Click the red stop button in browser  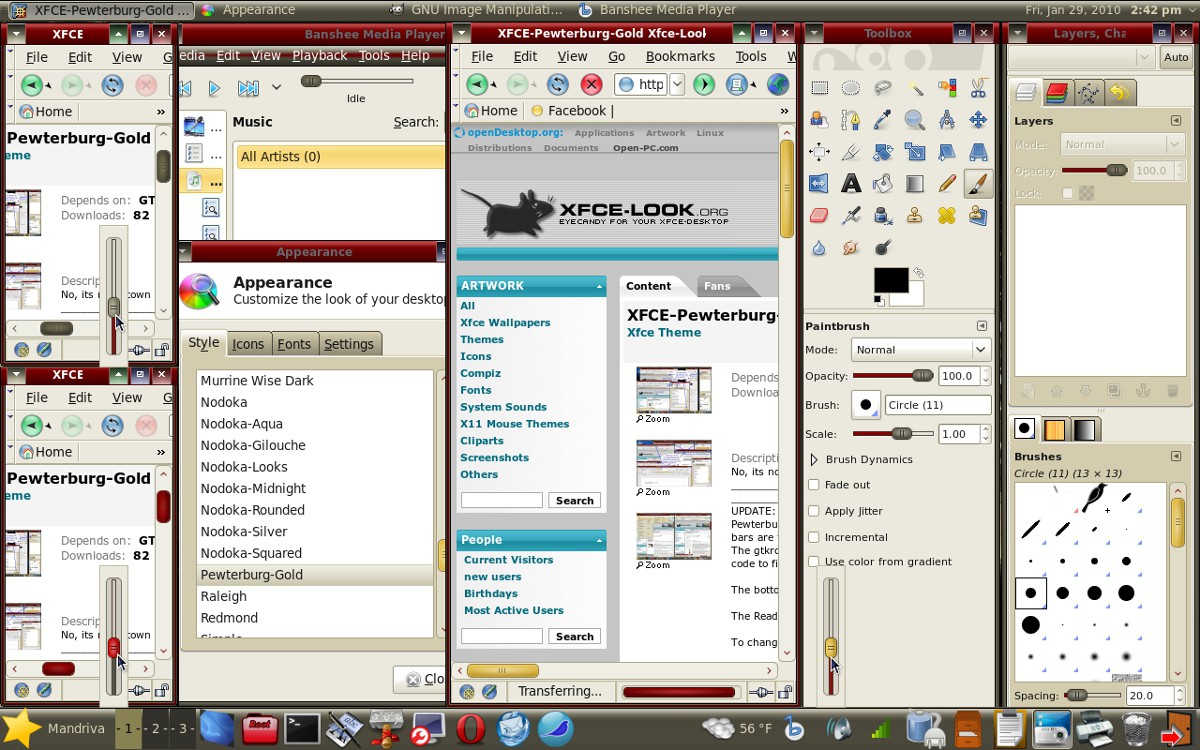(592, 84)
